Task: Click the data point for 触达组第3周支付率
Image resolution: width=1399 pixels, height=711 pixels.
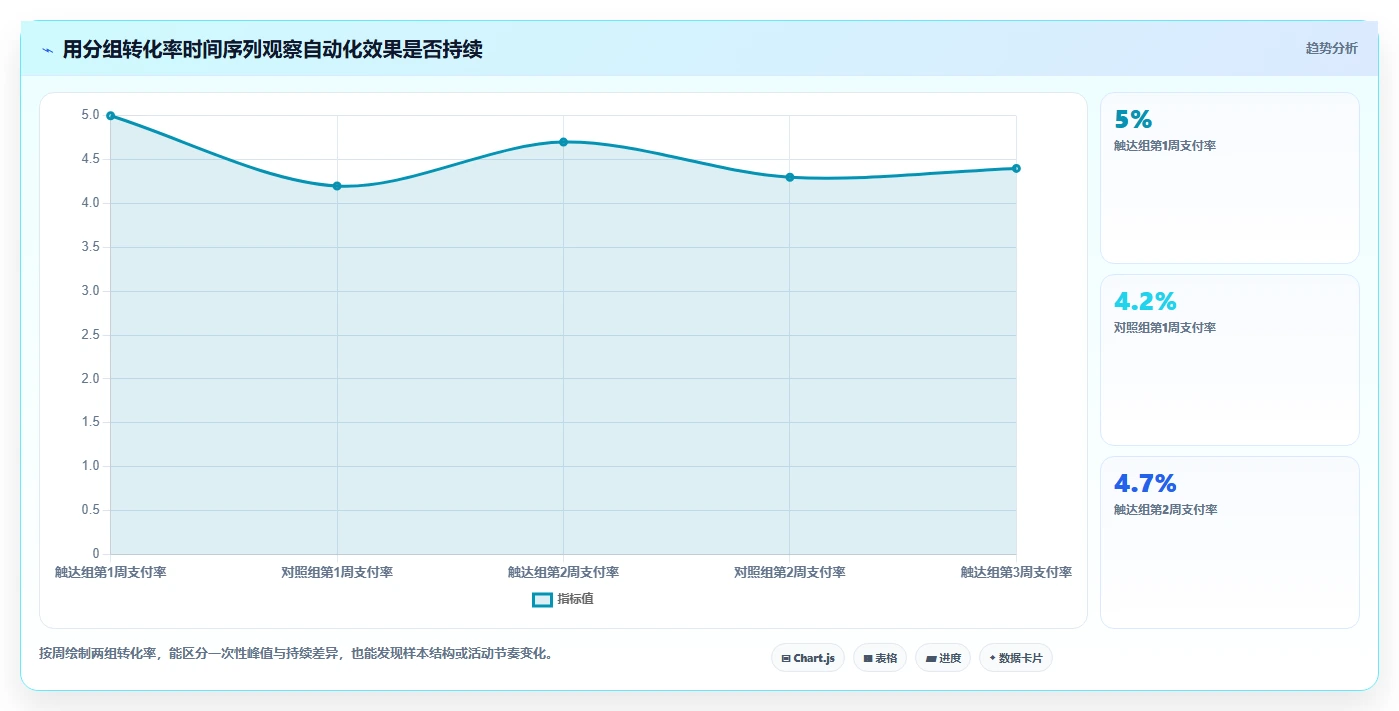Action: coord(1016,168)
